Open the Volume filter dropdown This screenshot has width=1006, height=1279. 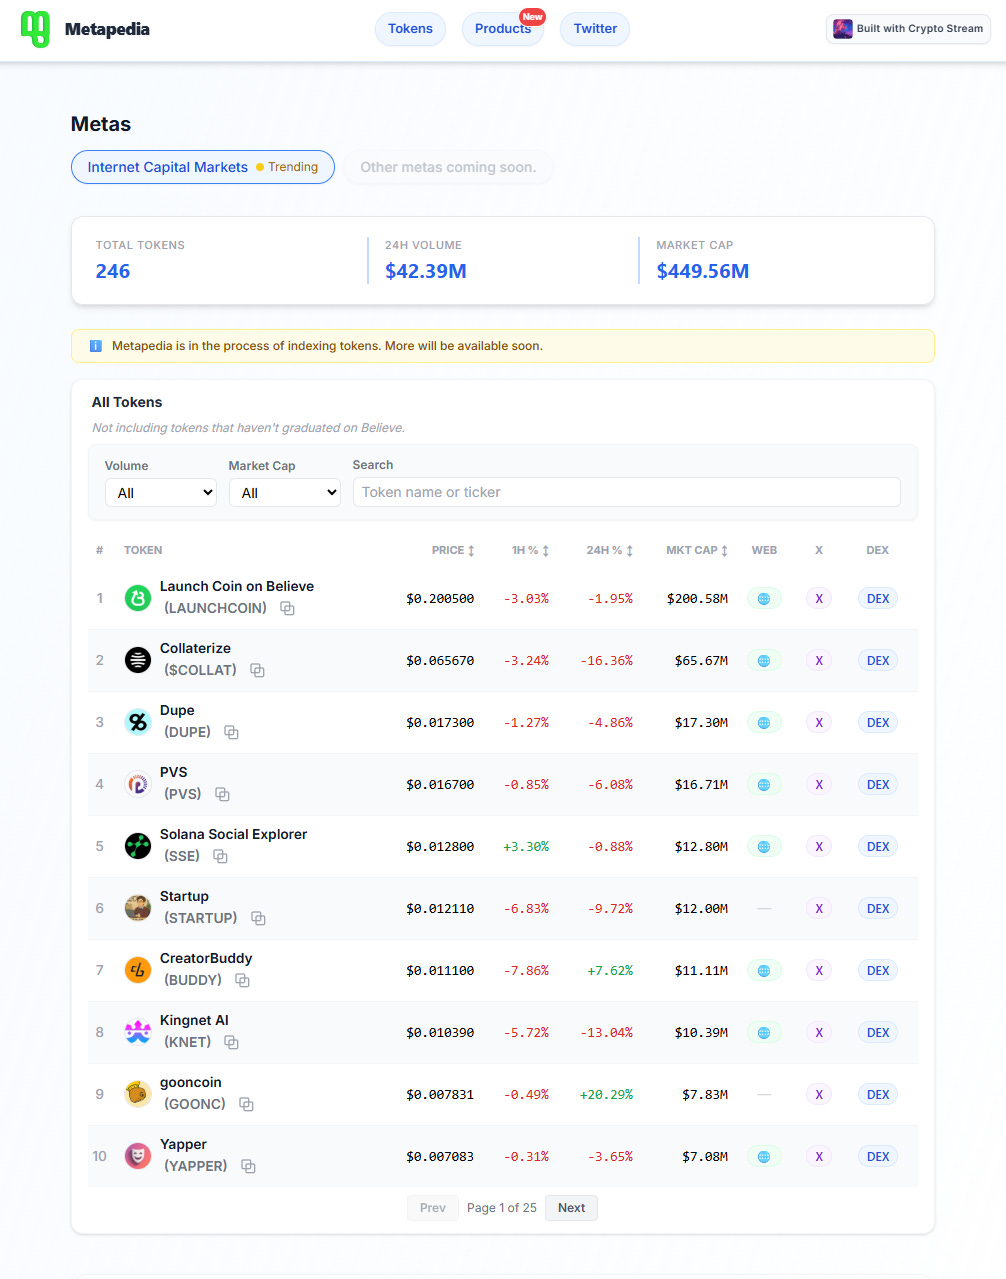tap(161, 492)
